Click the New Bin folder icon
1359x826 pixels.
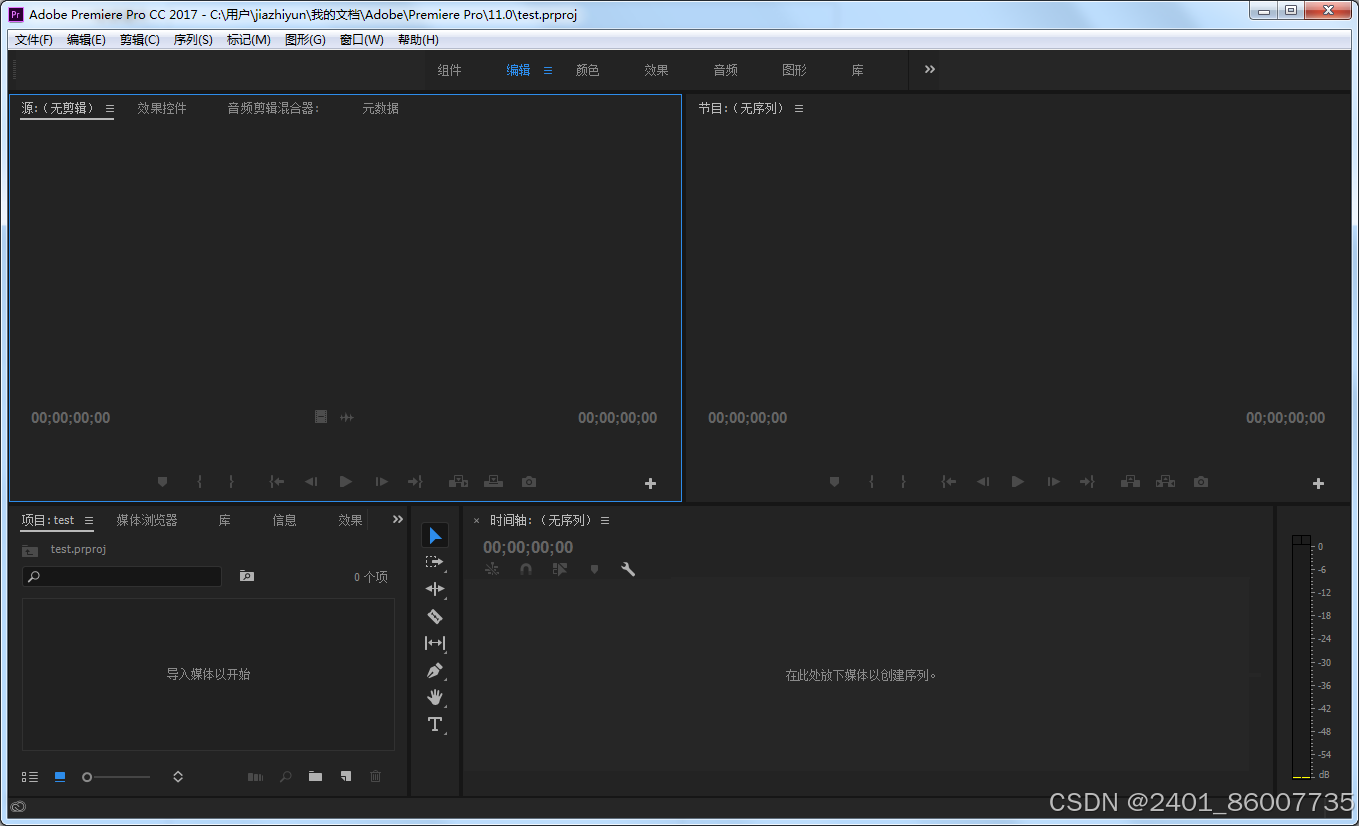[x=316, y=776]
